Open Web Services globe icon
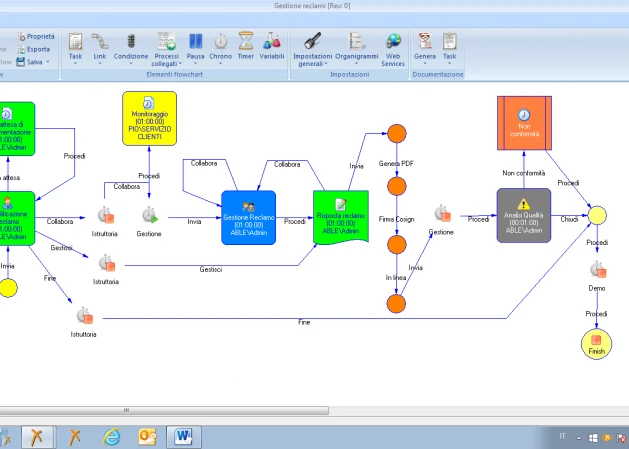 pyautogui.click(x=393, y=41)
